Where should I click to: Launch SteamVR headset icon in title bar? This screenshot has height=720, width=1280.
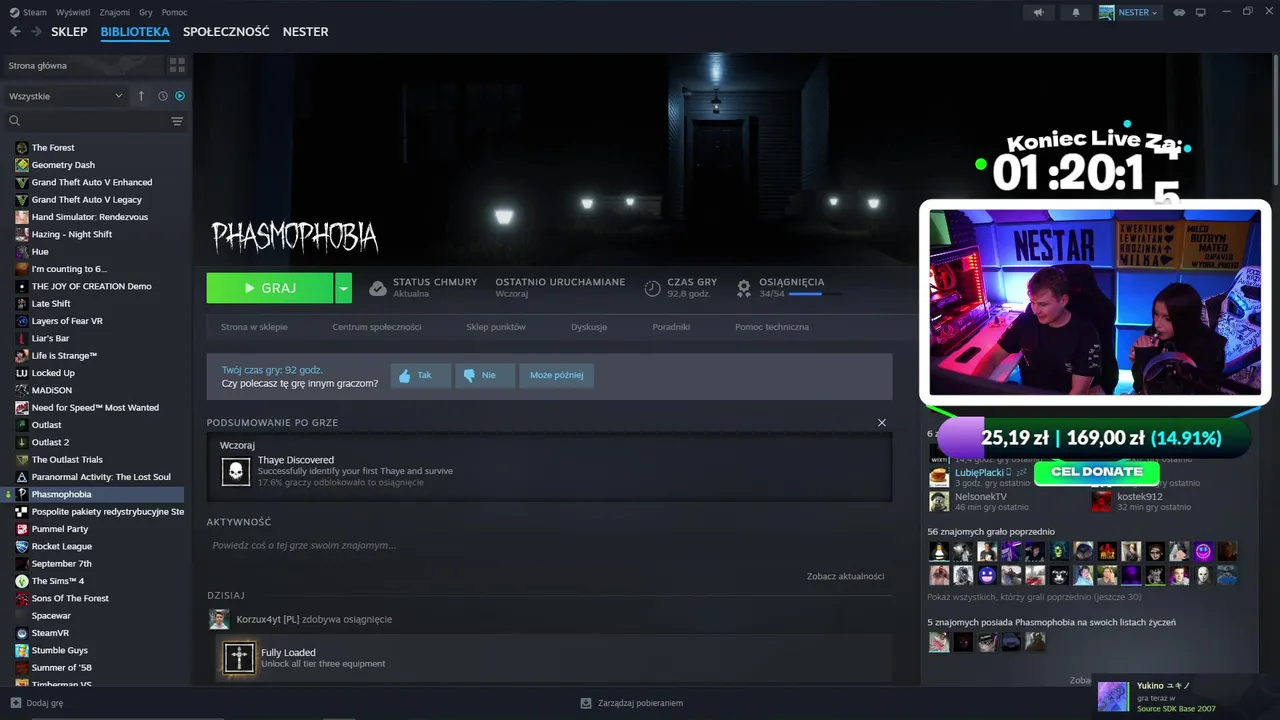(x=1179, y=12)
